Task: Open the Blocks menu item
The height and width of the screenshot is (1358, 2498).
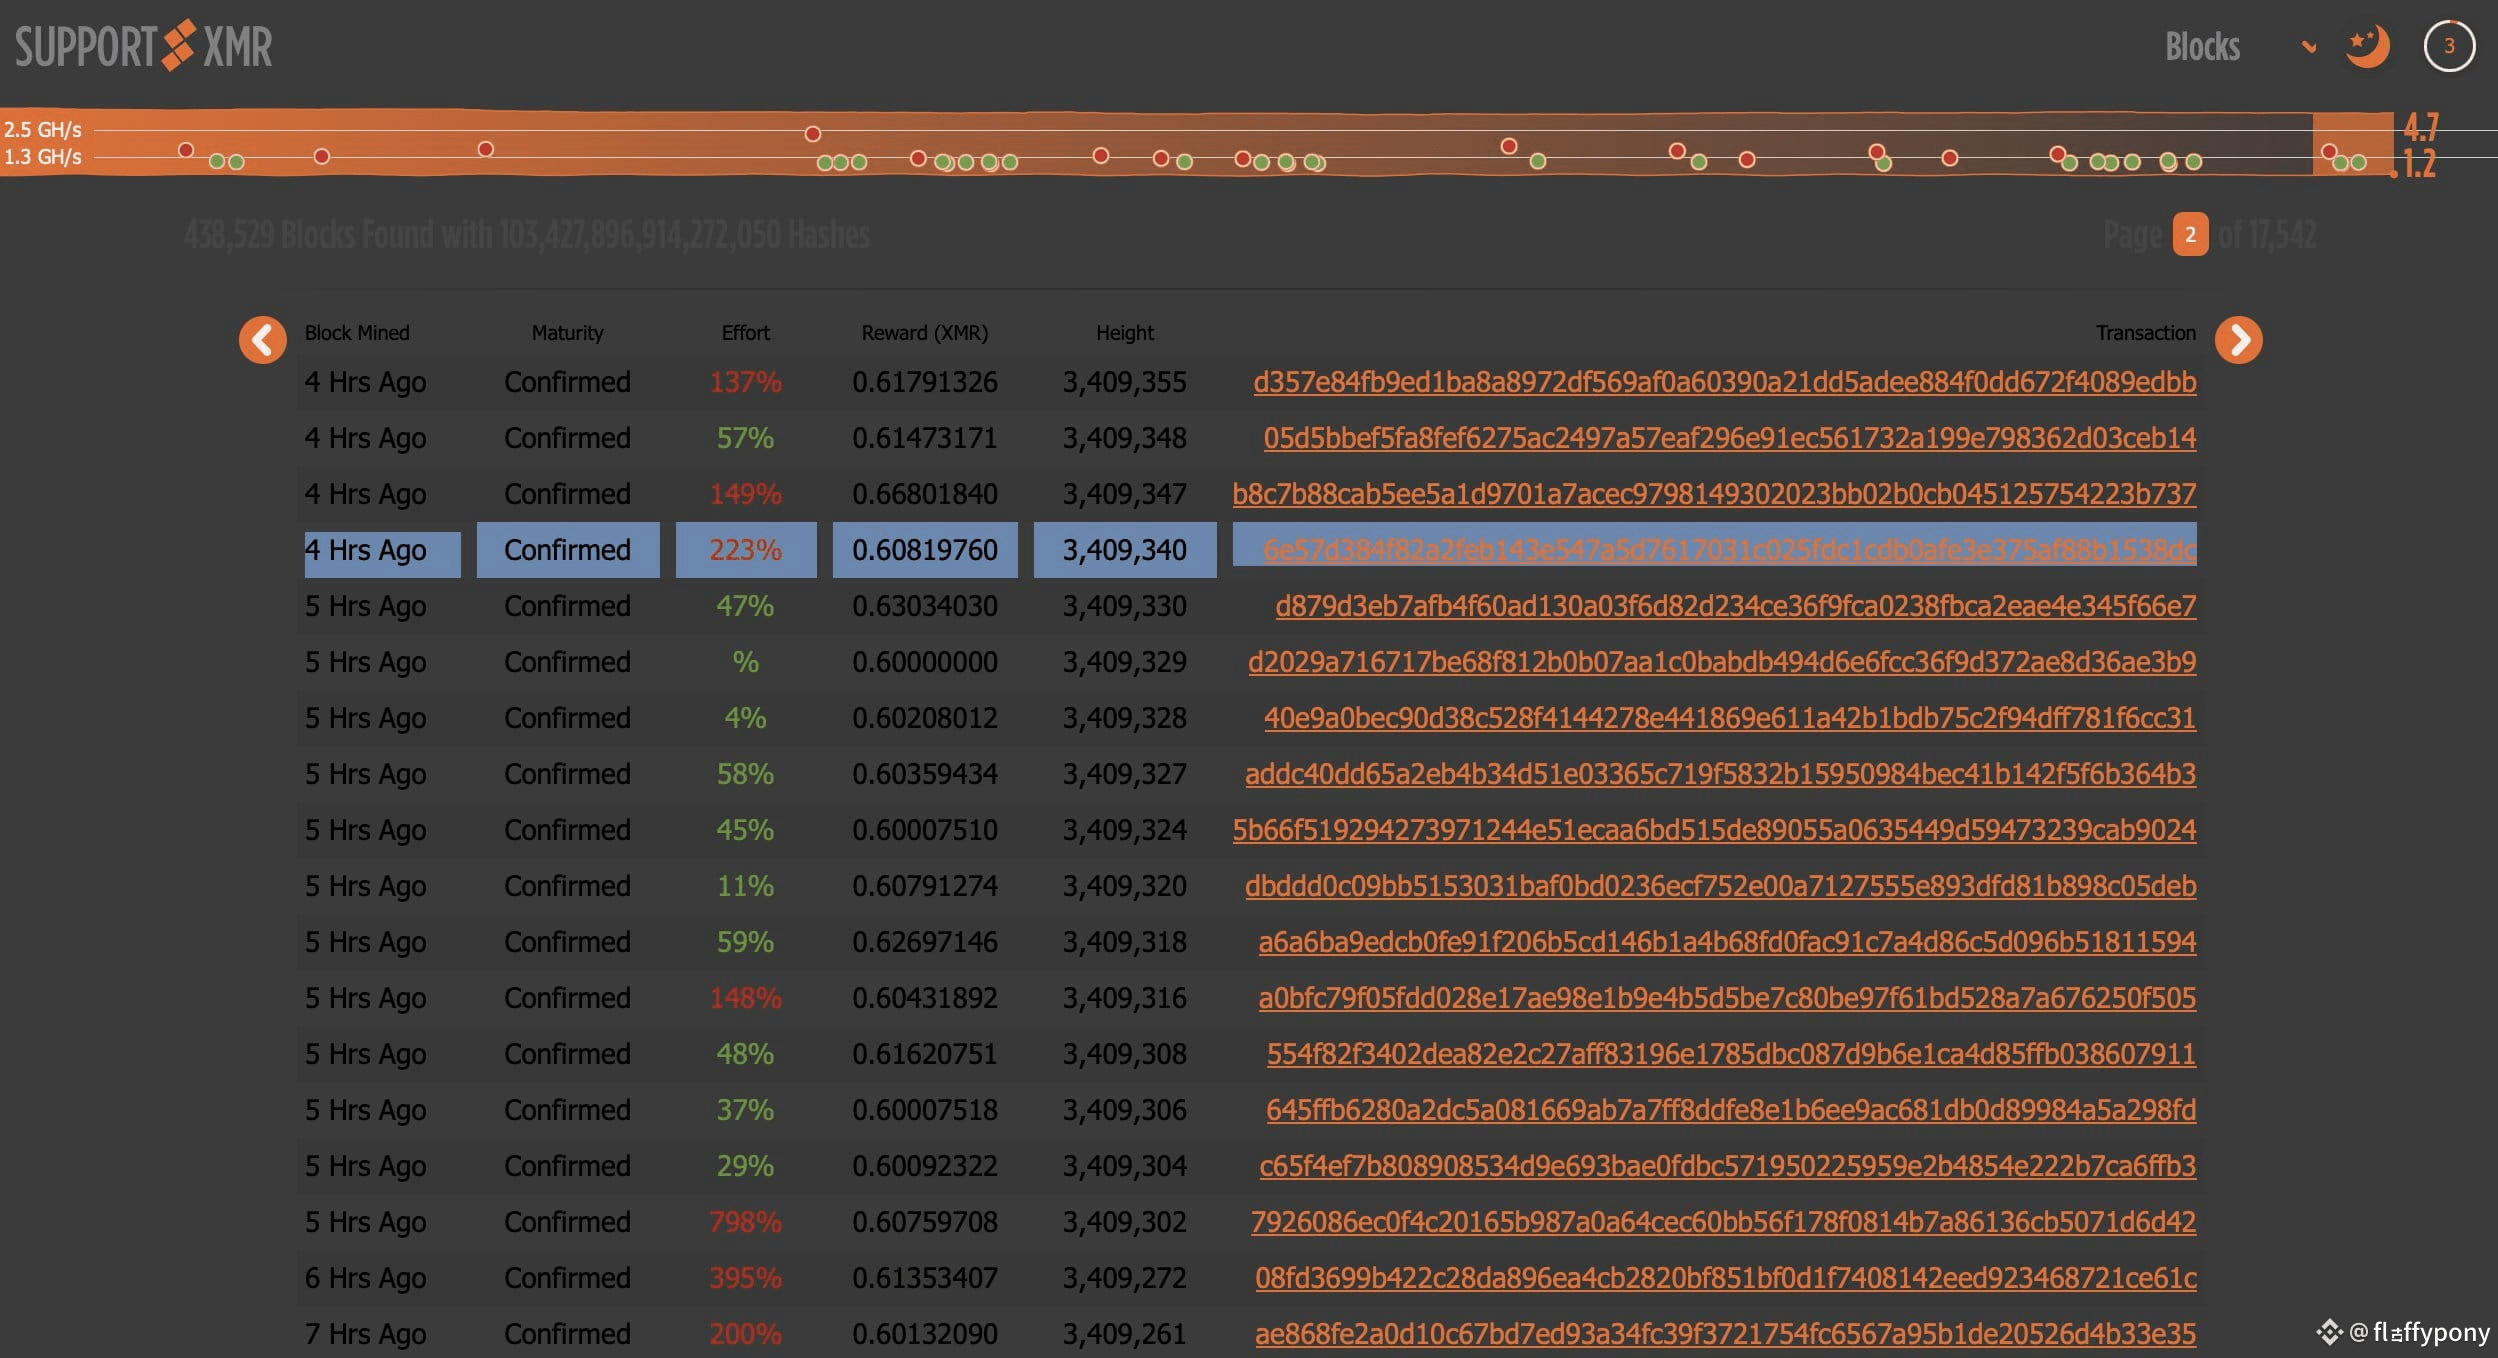Action: (x=2202, y=46)
